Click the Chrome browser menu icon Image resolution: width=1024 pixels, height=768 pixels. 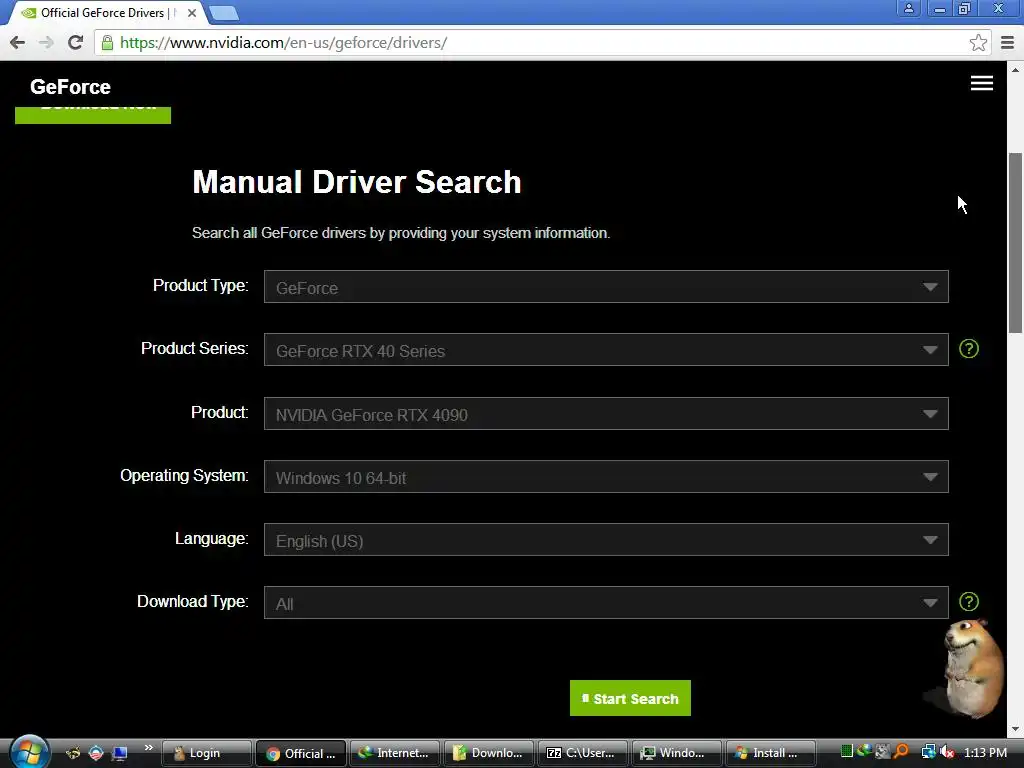(x=1008, y=43)
